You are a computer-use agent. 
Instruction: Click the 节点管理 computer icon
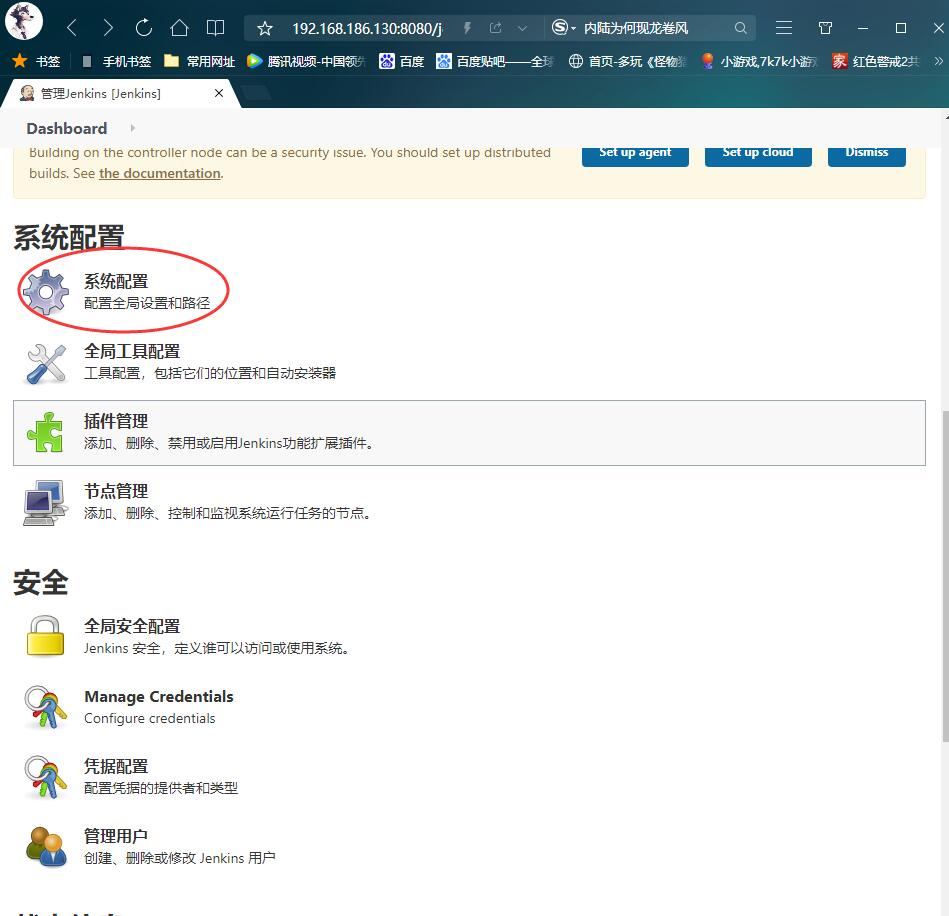(x=45, y=502)
